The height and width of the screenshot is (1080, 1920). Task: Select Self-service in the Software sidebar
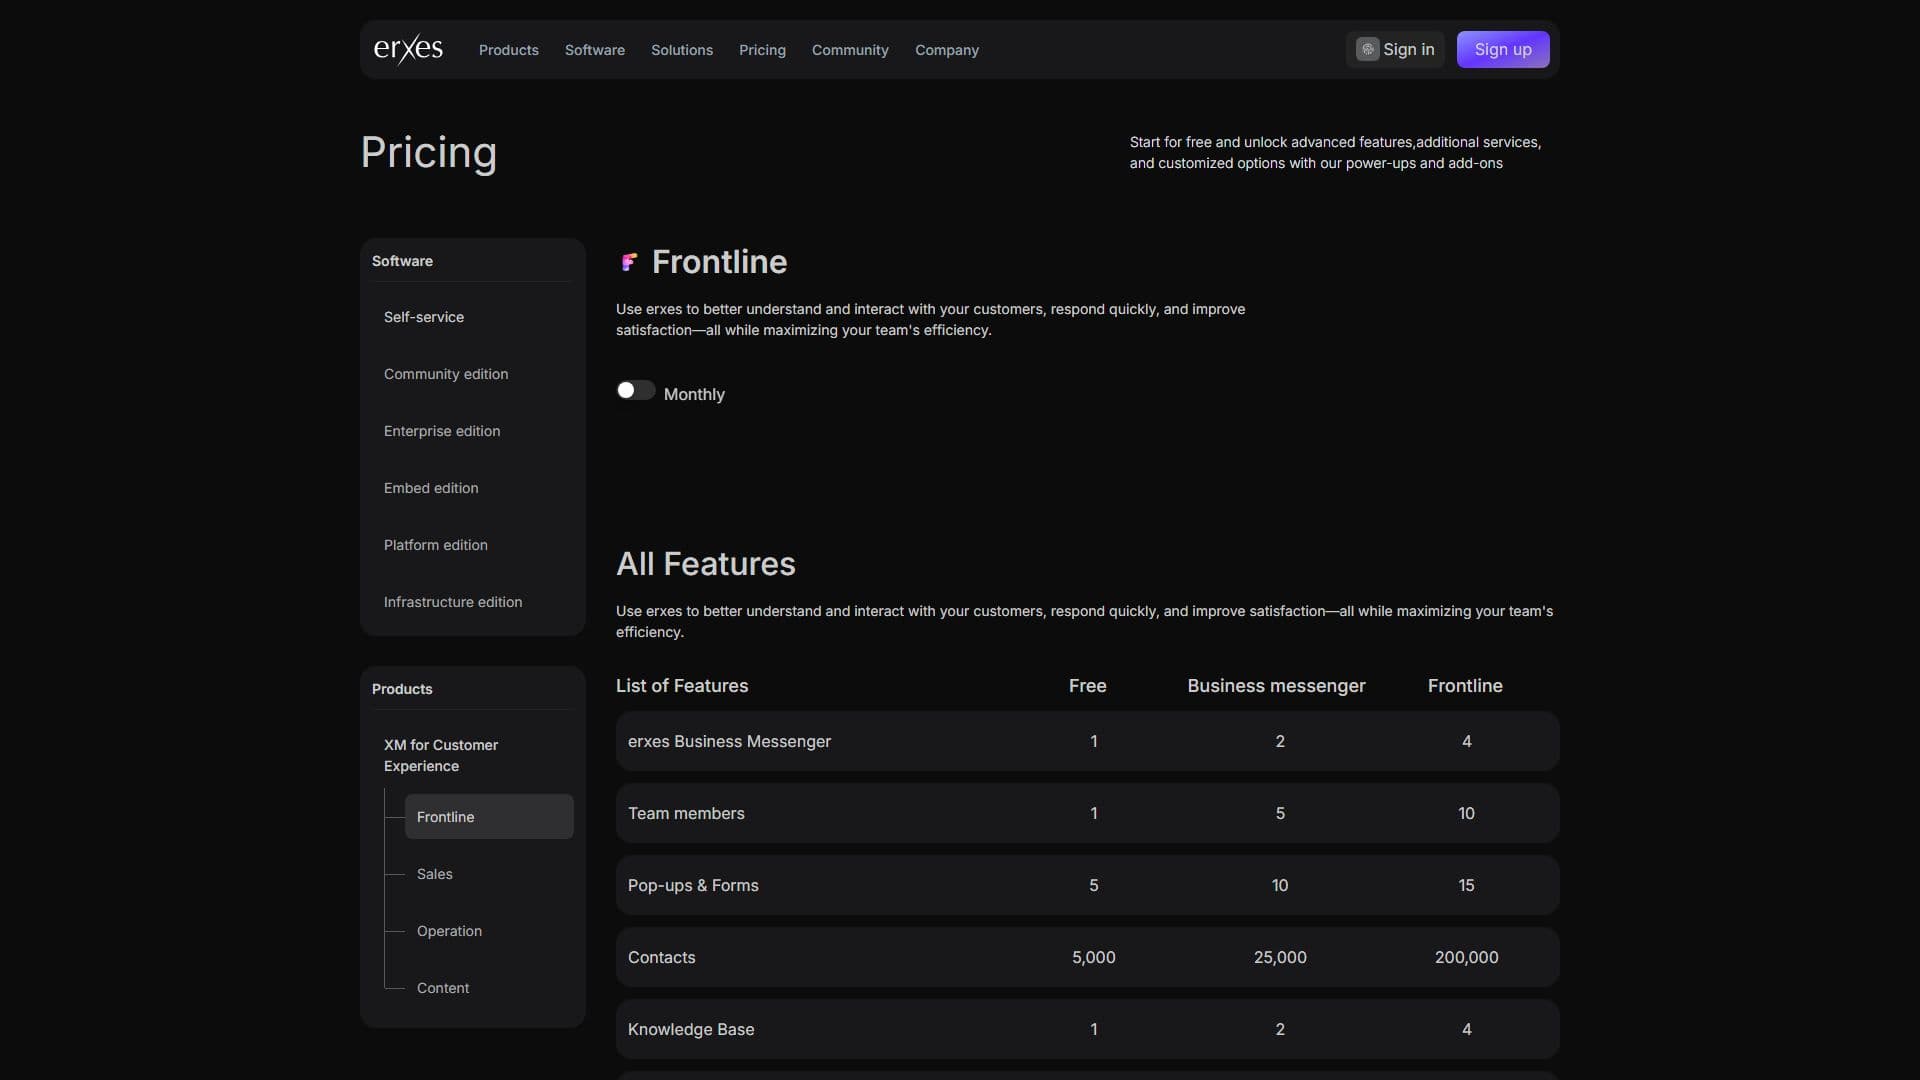pyautogui.click(x=472, y=317)
